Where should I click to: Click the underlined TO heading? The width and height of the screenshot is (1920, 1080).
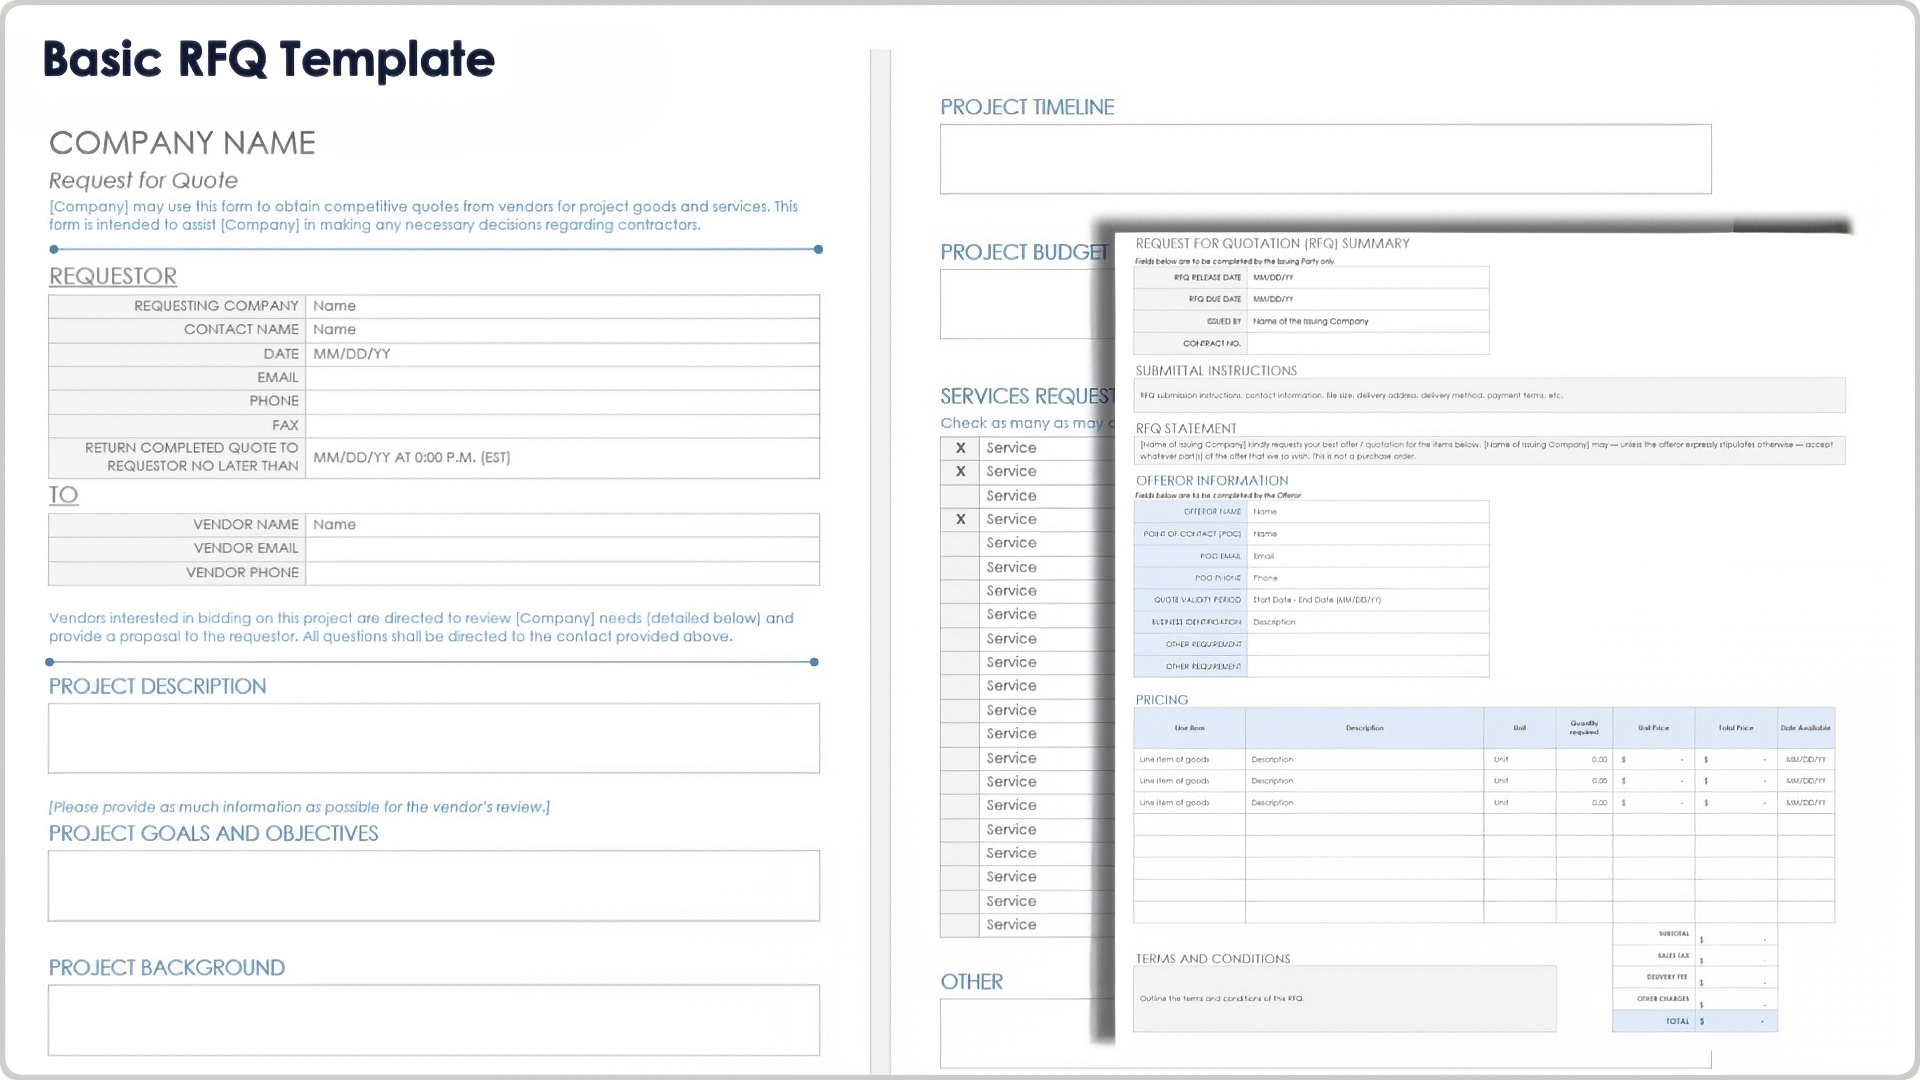(x=63, y=495)
